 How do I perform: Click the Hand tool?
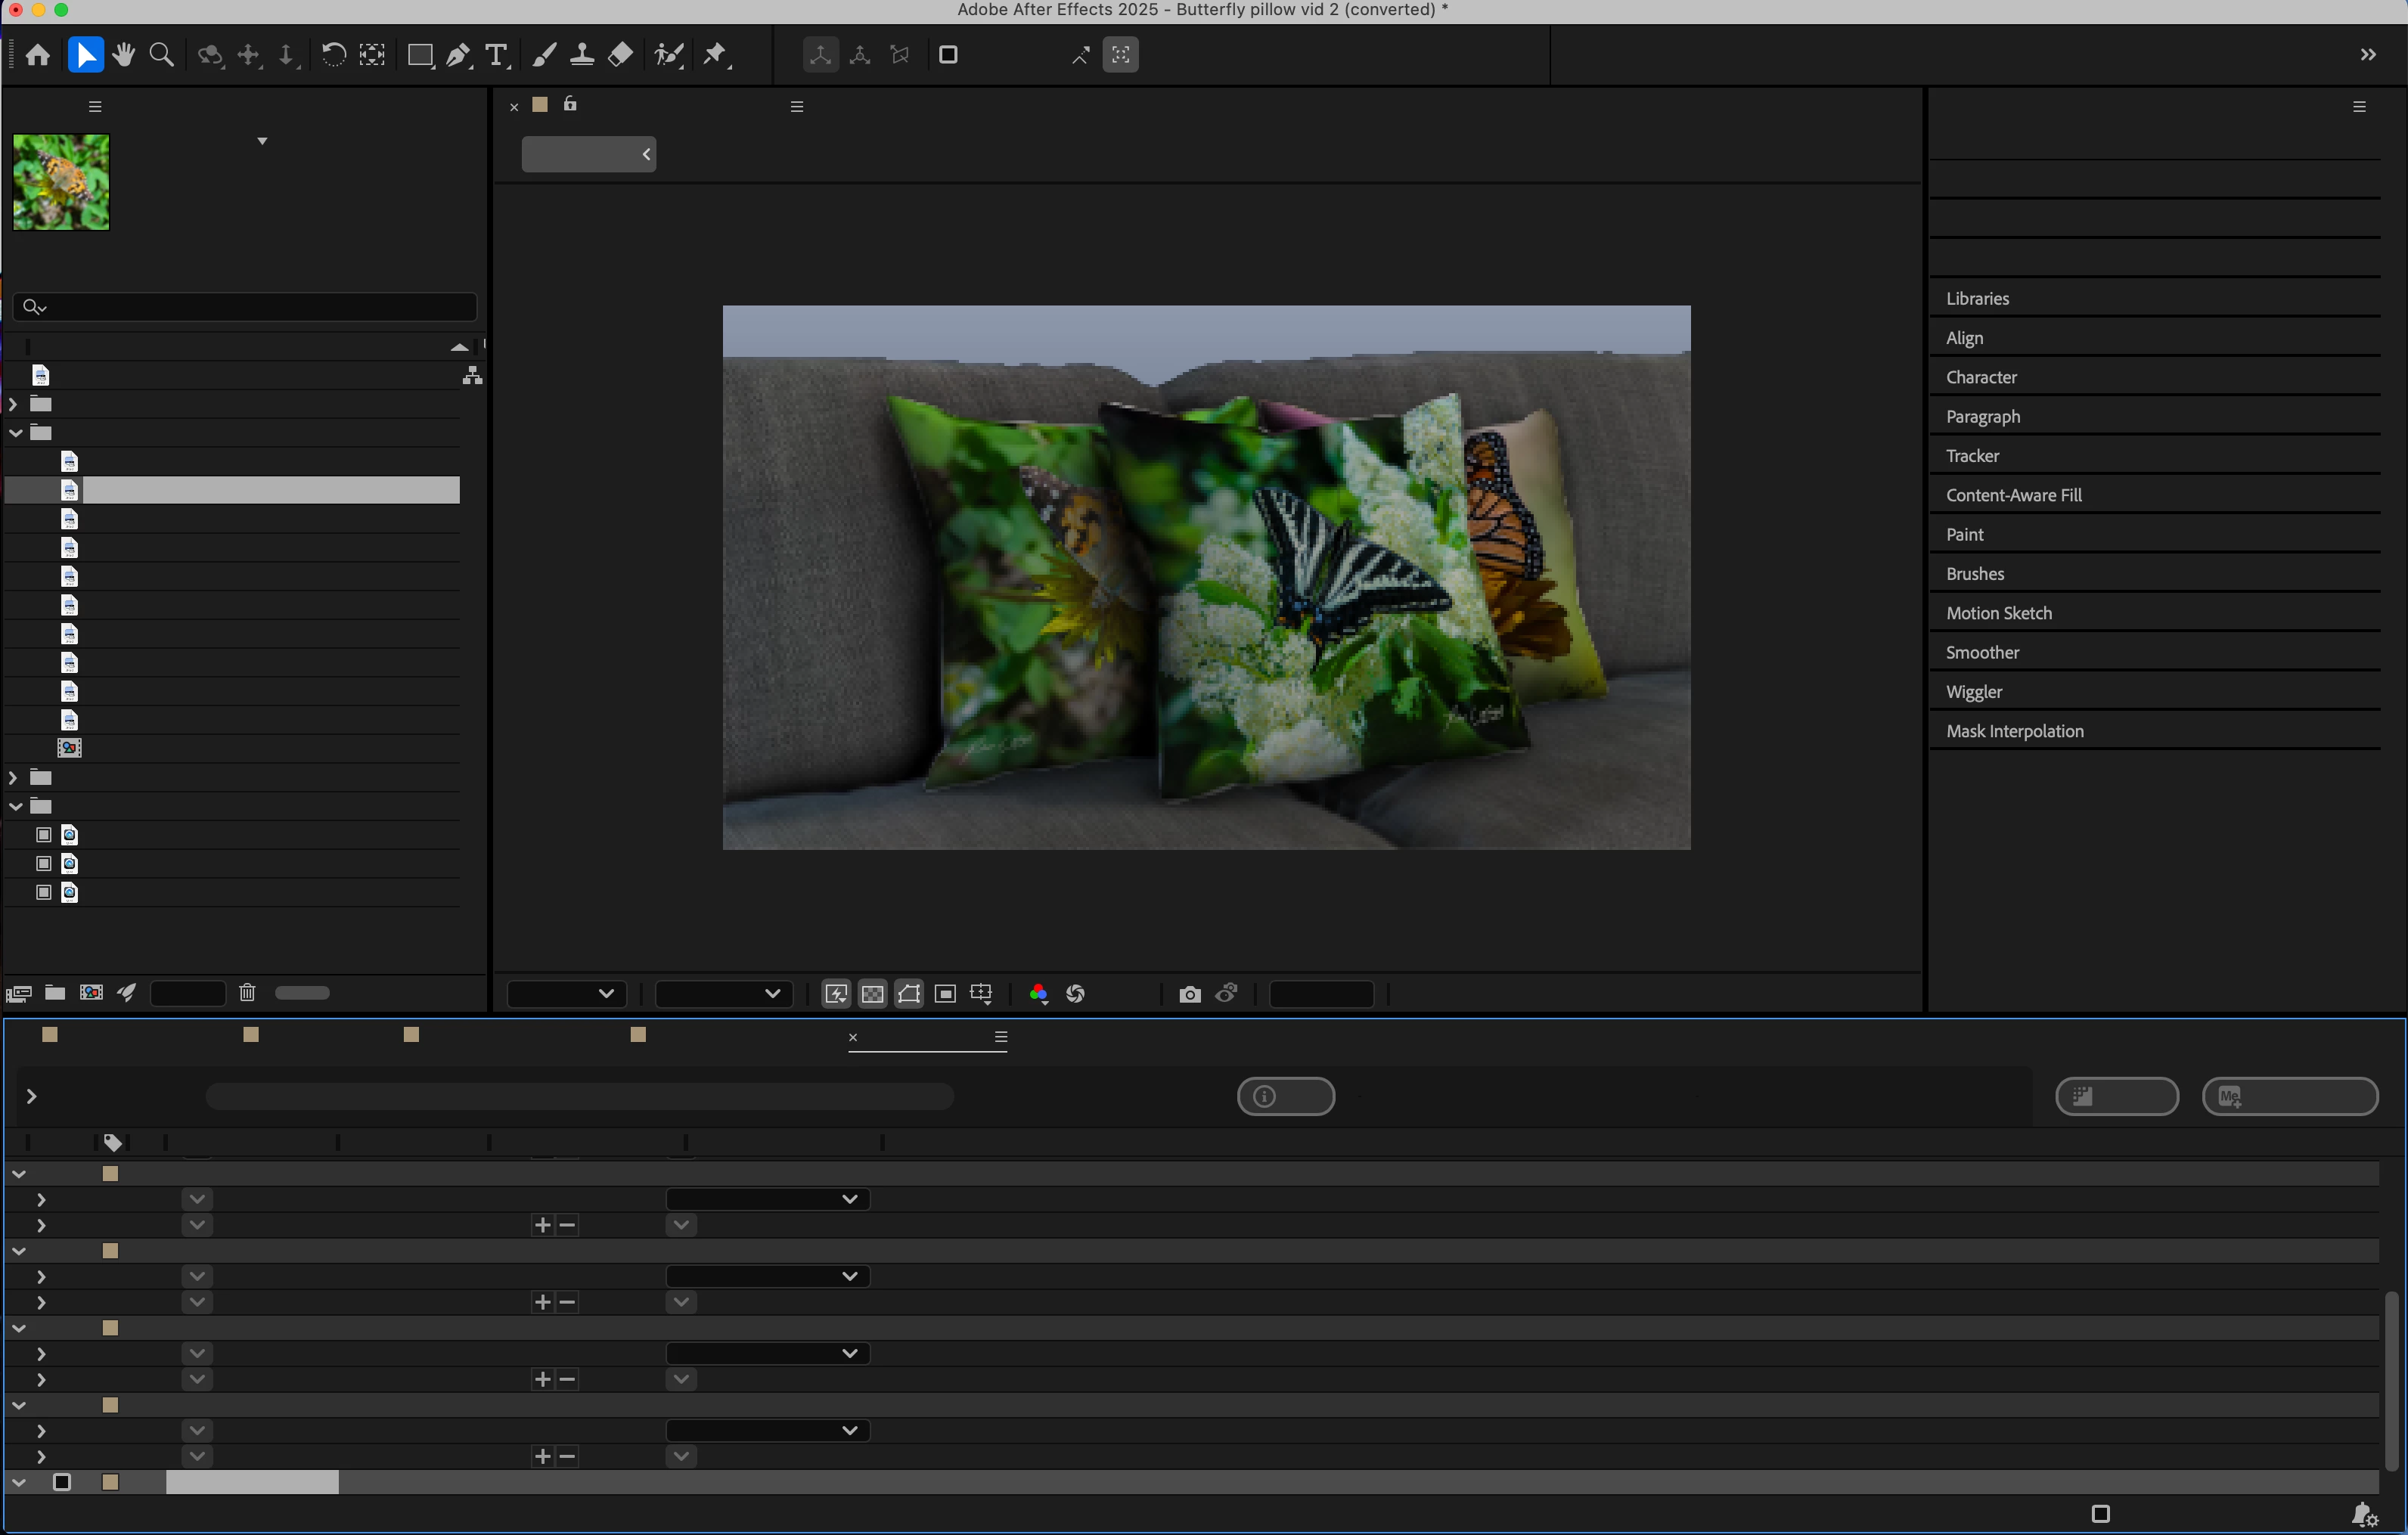(124, 55)
